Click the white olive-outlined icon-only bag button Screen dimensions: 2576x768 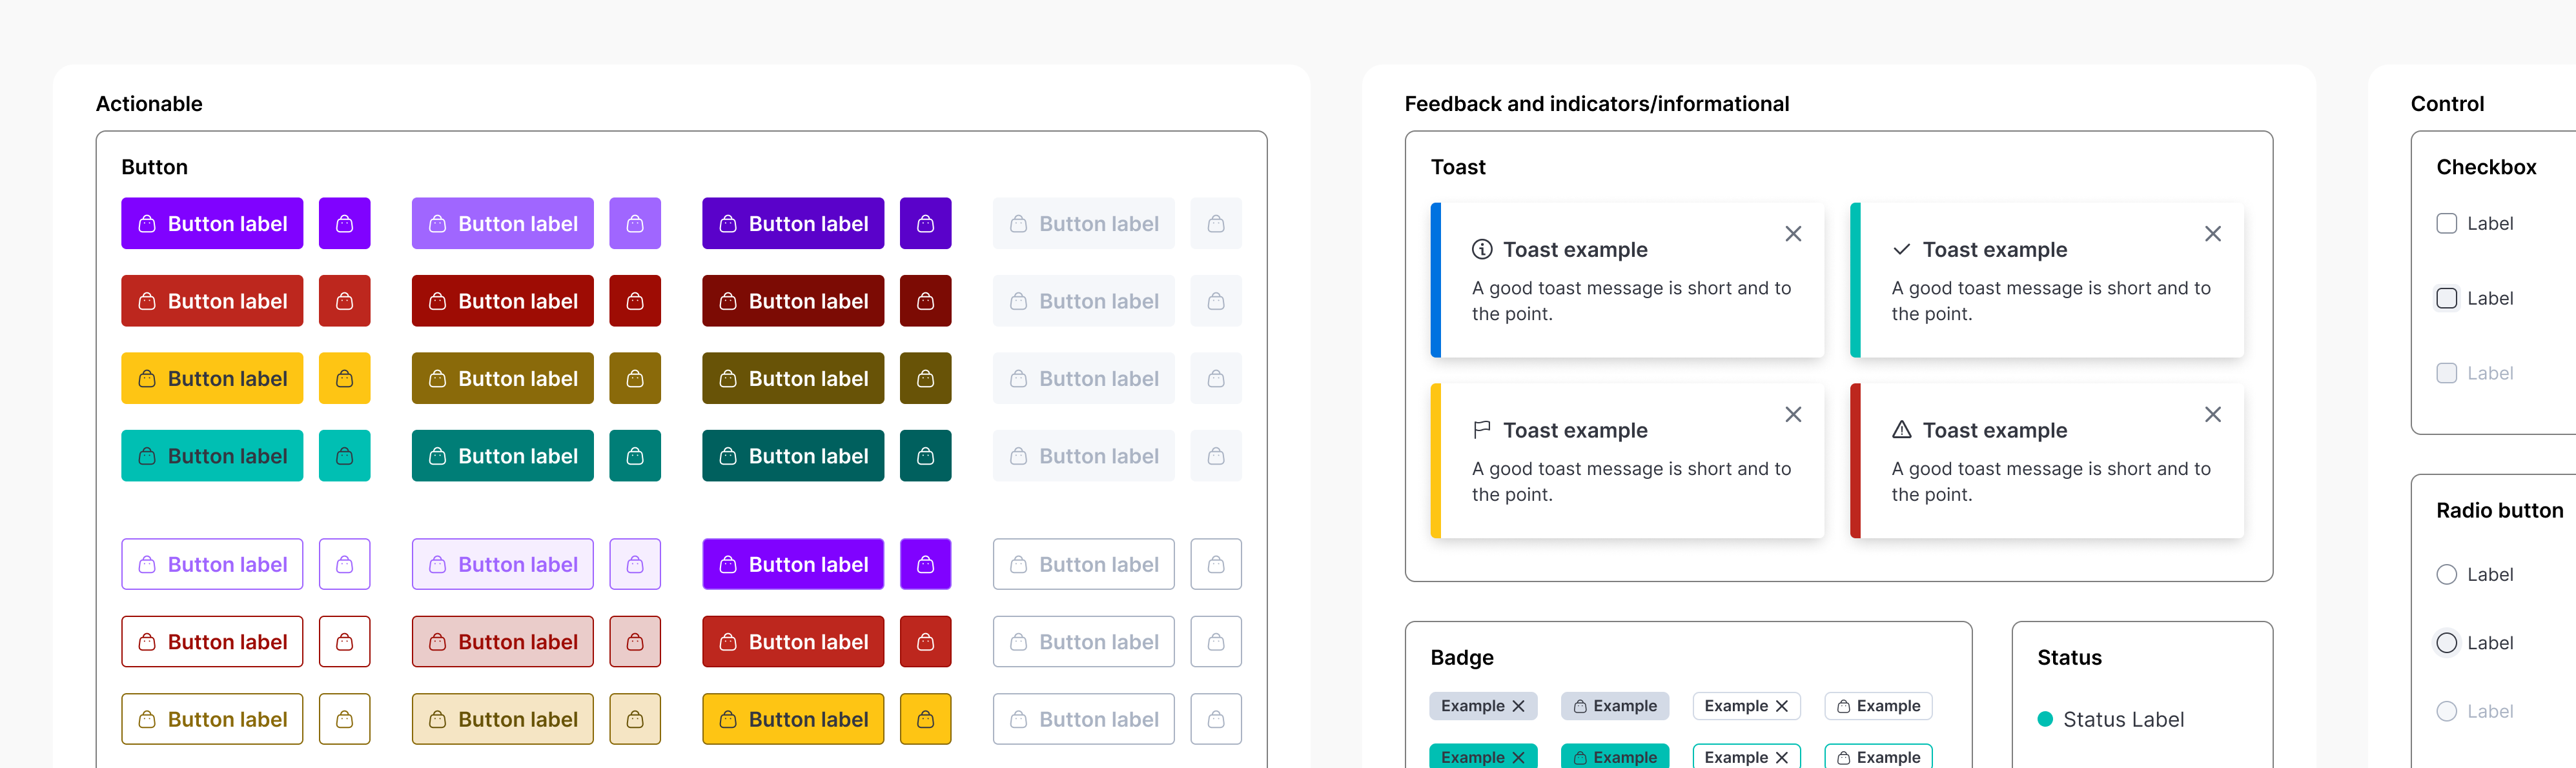pos(345,719)
